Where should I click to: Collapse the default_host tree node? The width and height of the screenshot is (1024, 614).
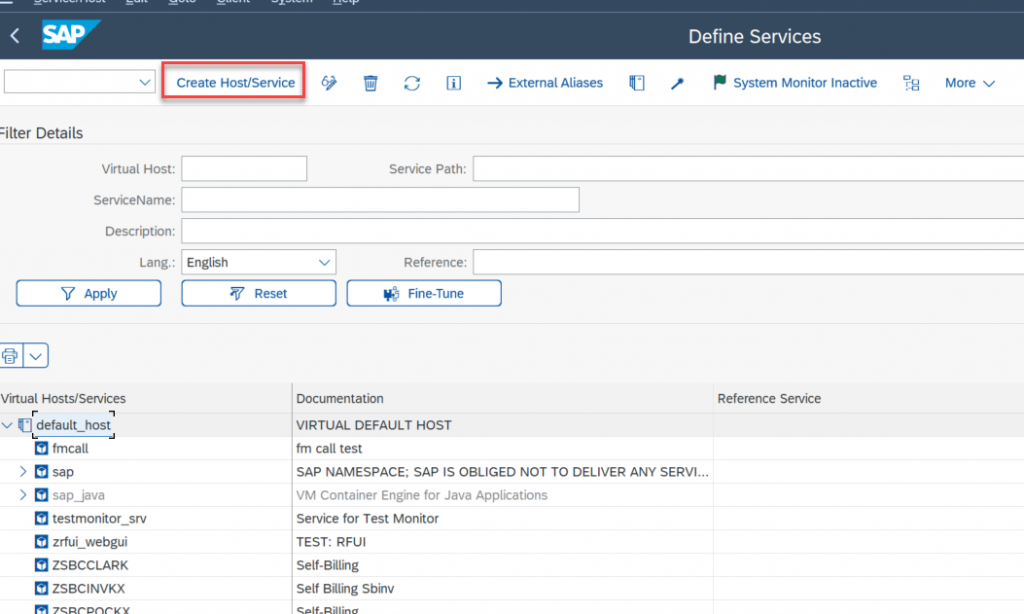pyautogui.click(x=7, y=425)
